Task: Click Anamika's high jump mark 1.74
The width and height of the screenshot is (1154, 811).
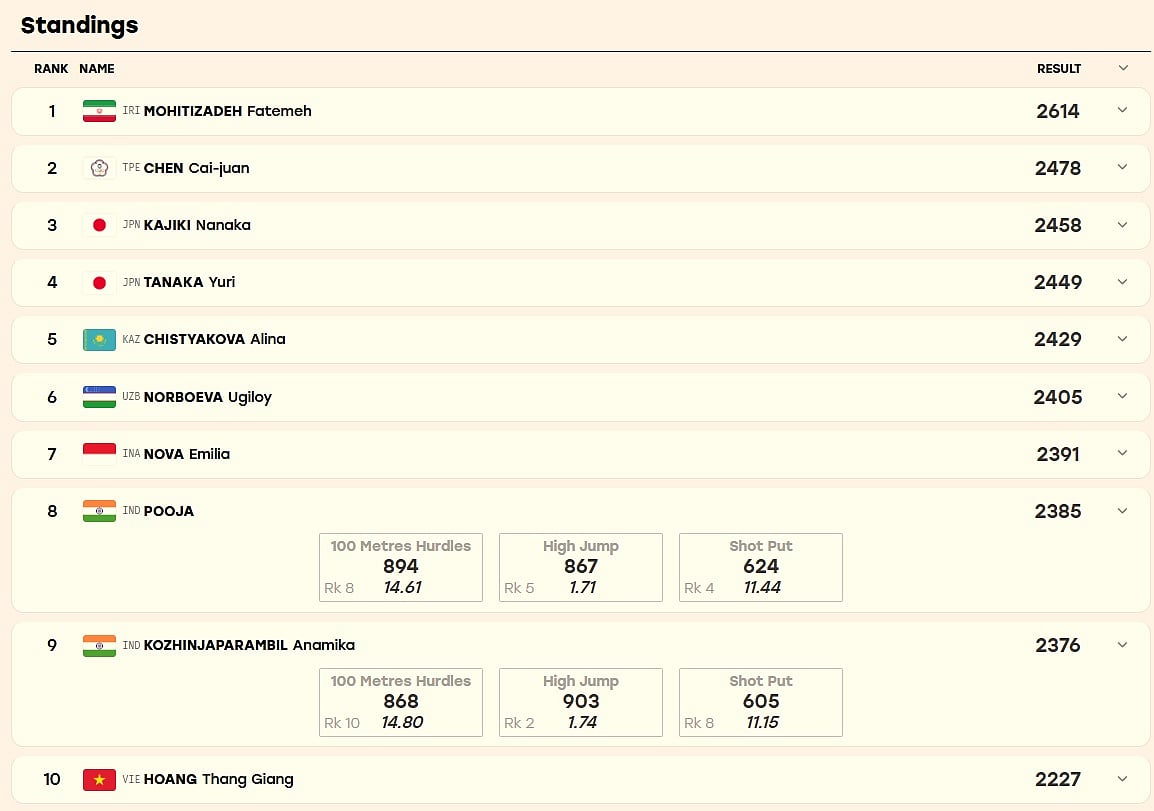Action: (582, 722)
